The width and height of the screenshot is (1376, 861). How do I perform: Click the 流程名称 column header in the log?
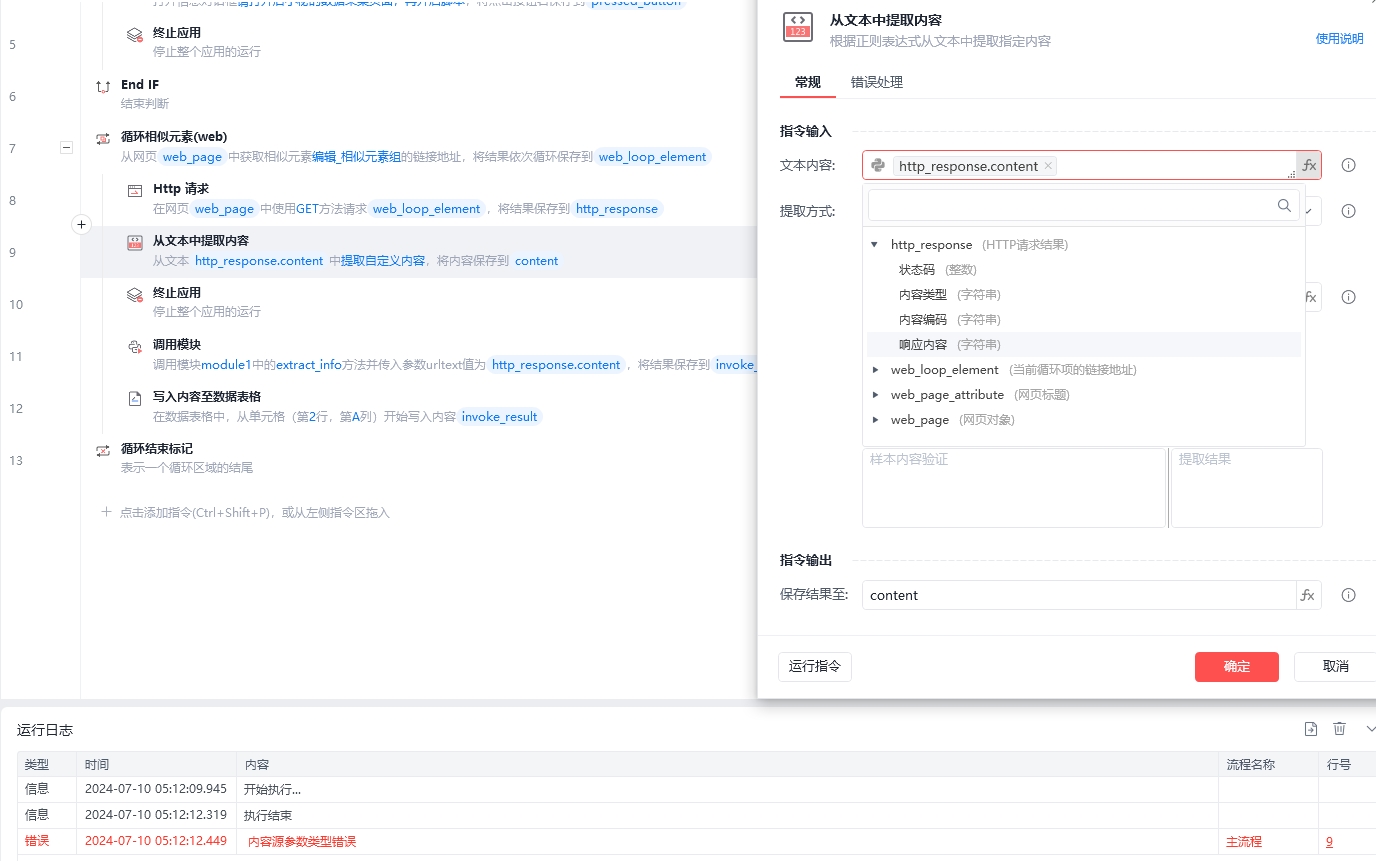(x=1268, y=764)
